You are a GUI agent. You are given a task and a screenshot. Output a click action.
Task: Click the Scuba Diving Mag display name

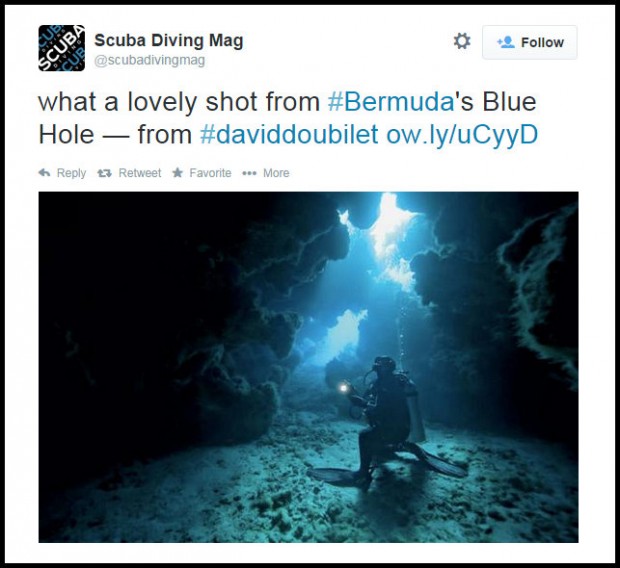169,40
